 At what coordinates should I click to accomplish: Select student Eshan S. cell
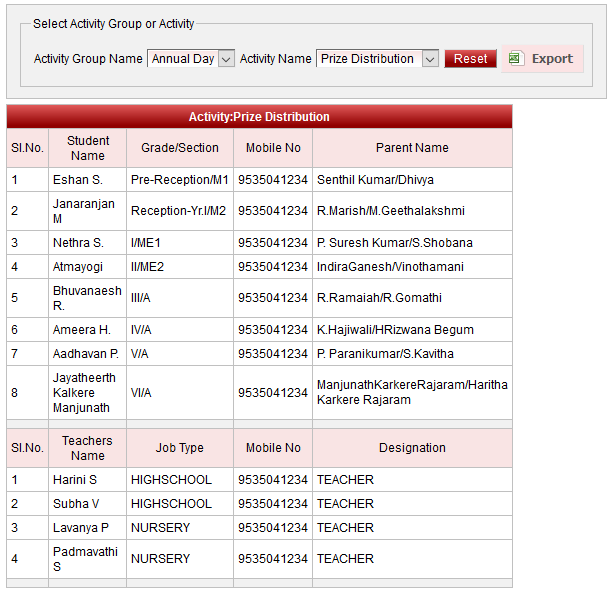[78, 180]
